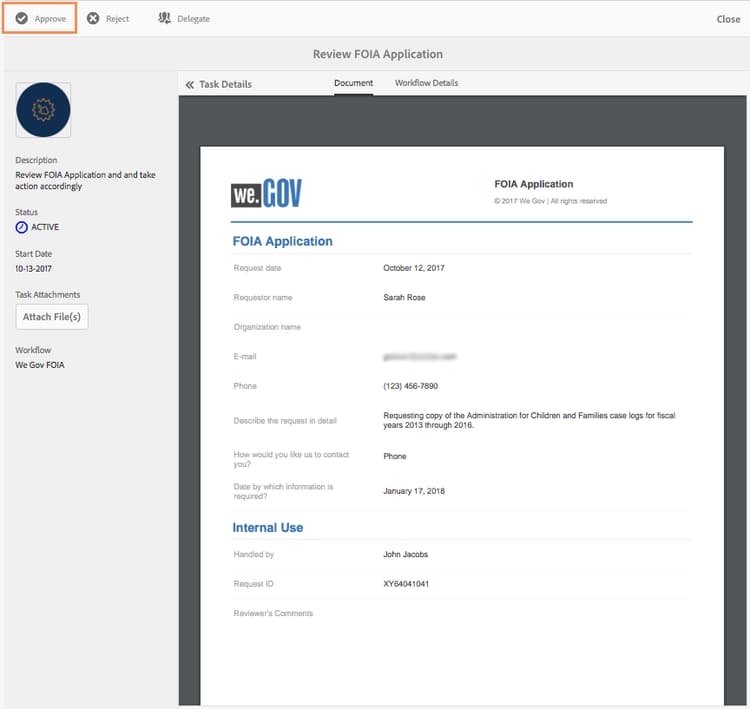The image size is (750, 709).
Task: Click the 'Request date' field label
Action: pos(257,268)
